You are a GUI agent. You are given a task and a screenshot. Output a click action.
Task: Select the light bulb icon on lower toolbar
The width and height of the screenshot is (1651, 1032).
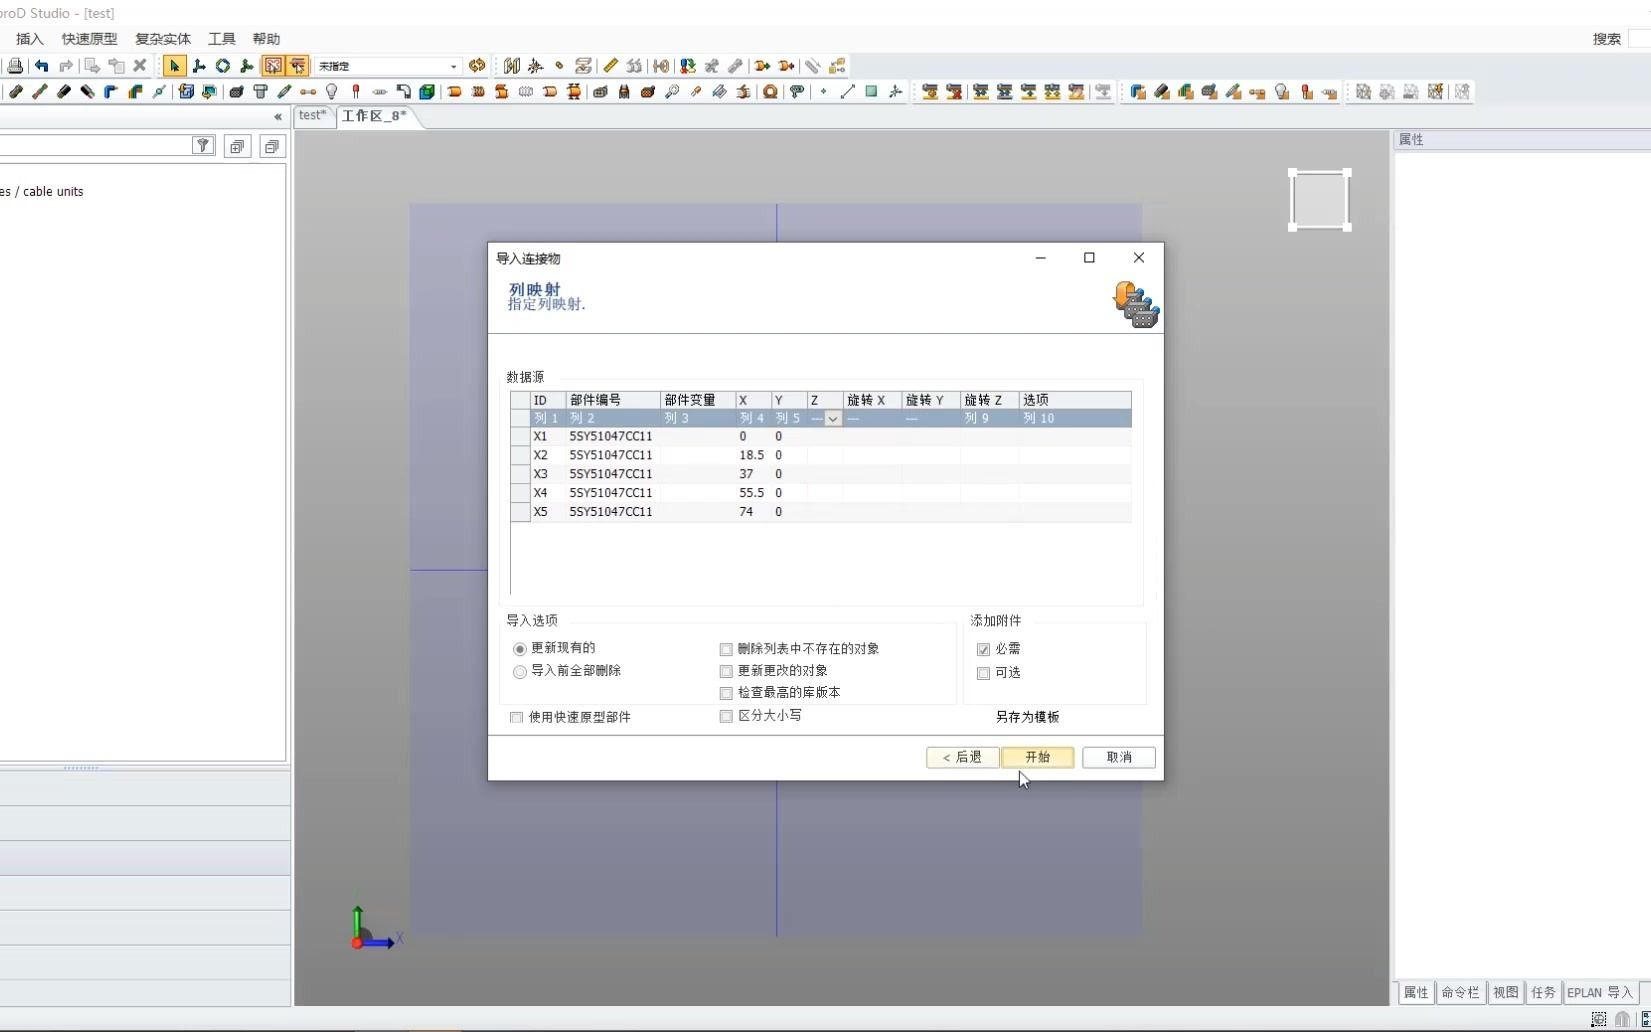[331, 92]
